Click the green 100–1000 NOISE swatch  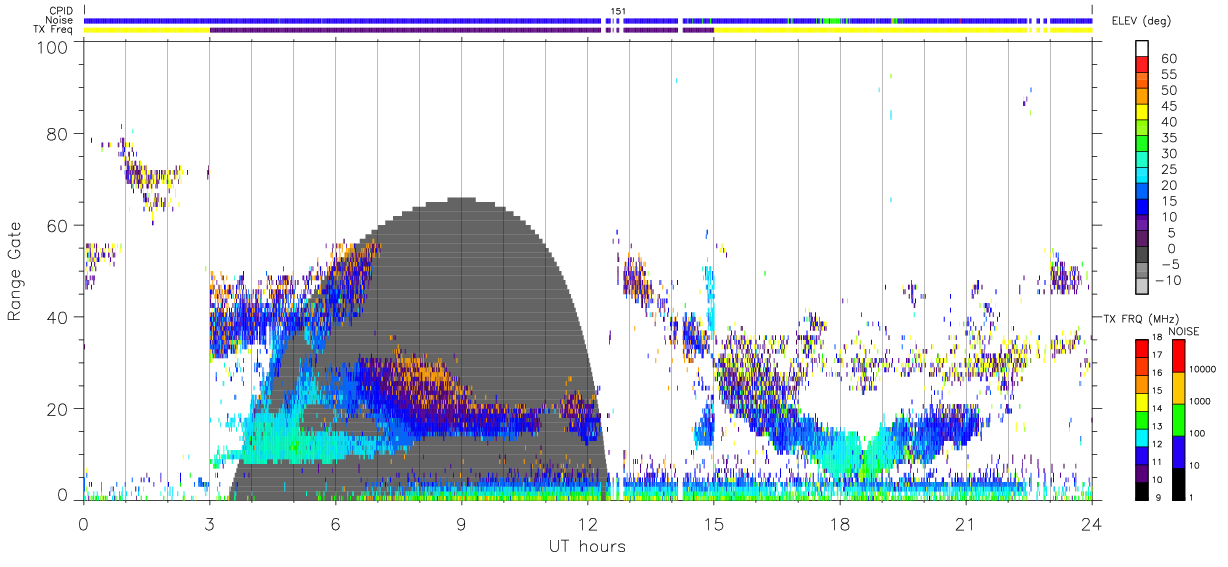click(1178, 419)
